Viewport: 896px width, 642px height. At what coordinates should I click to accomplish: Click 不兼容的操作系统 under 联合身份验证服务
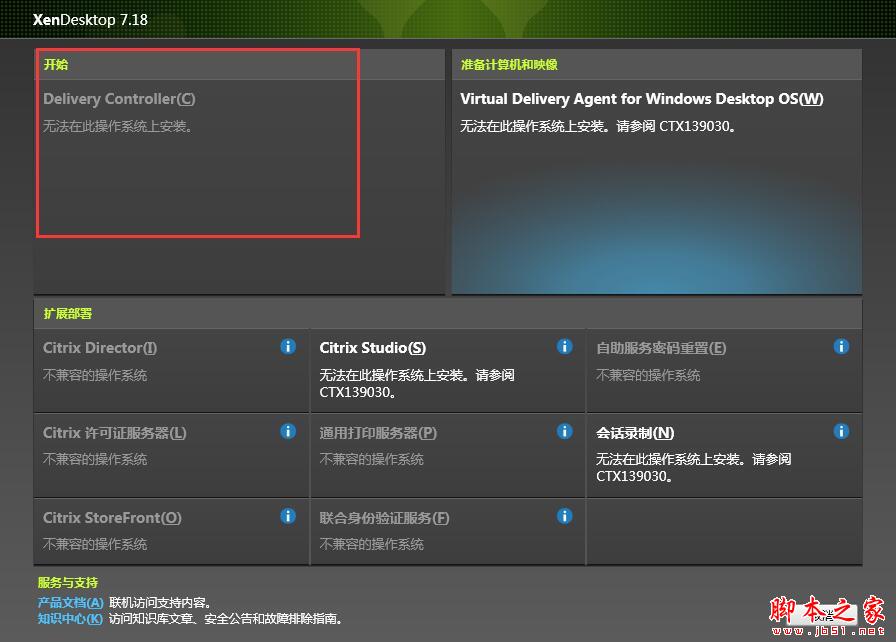371,544
